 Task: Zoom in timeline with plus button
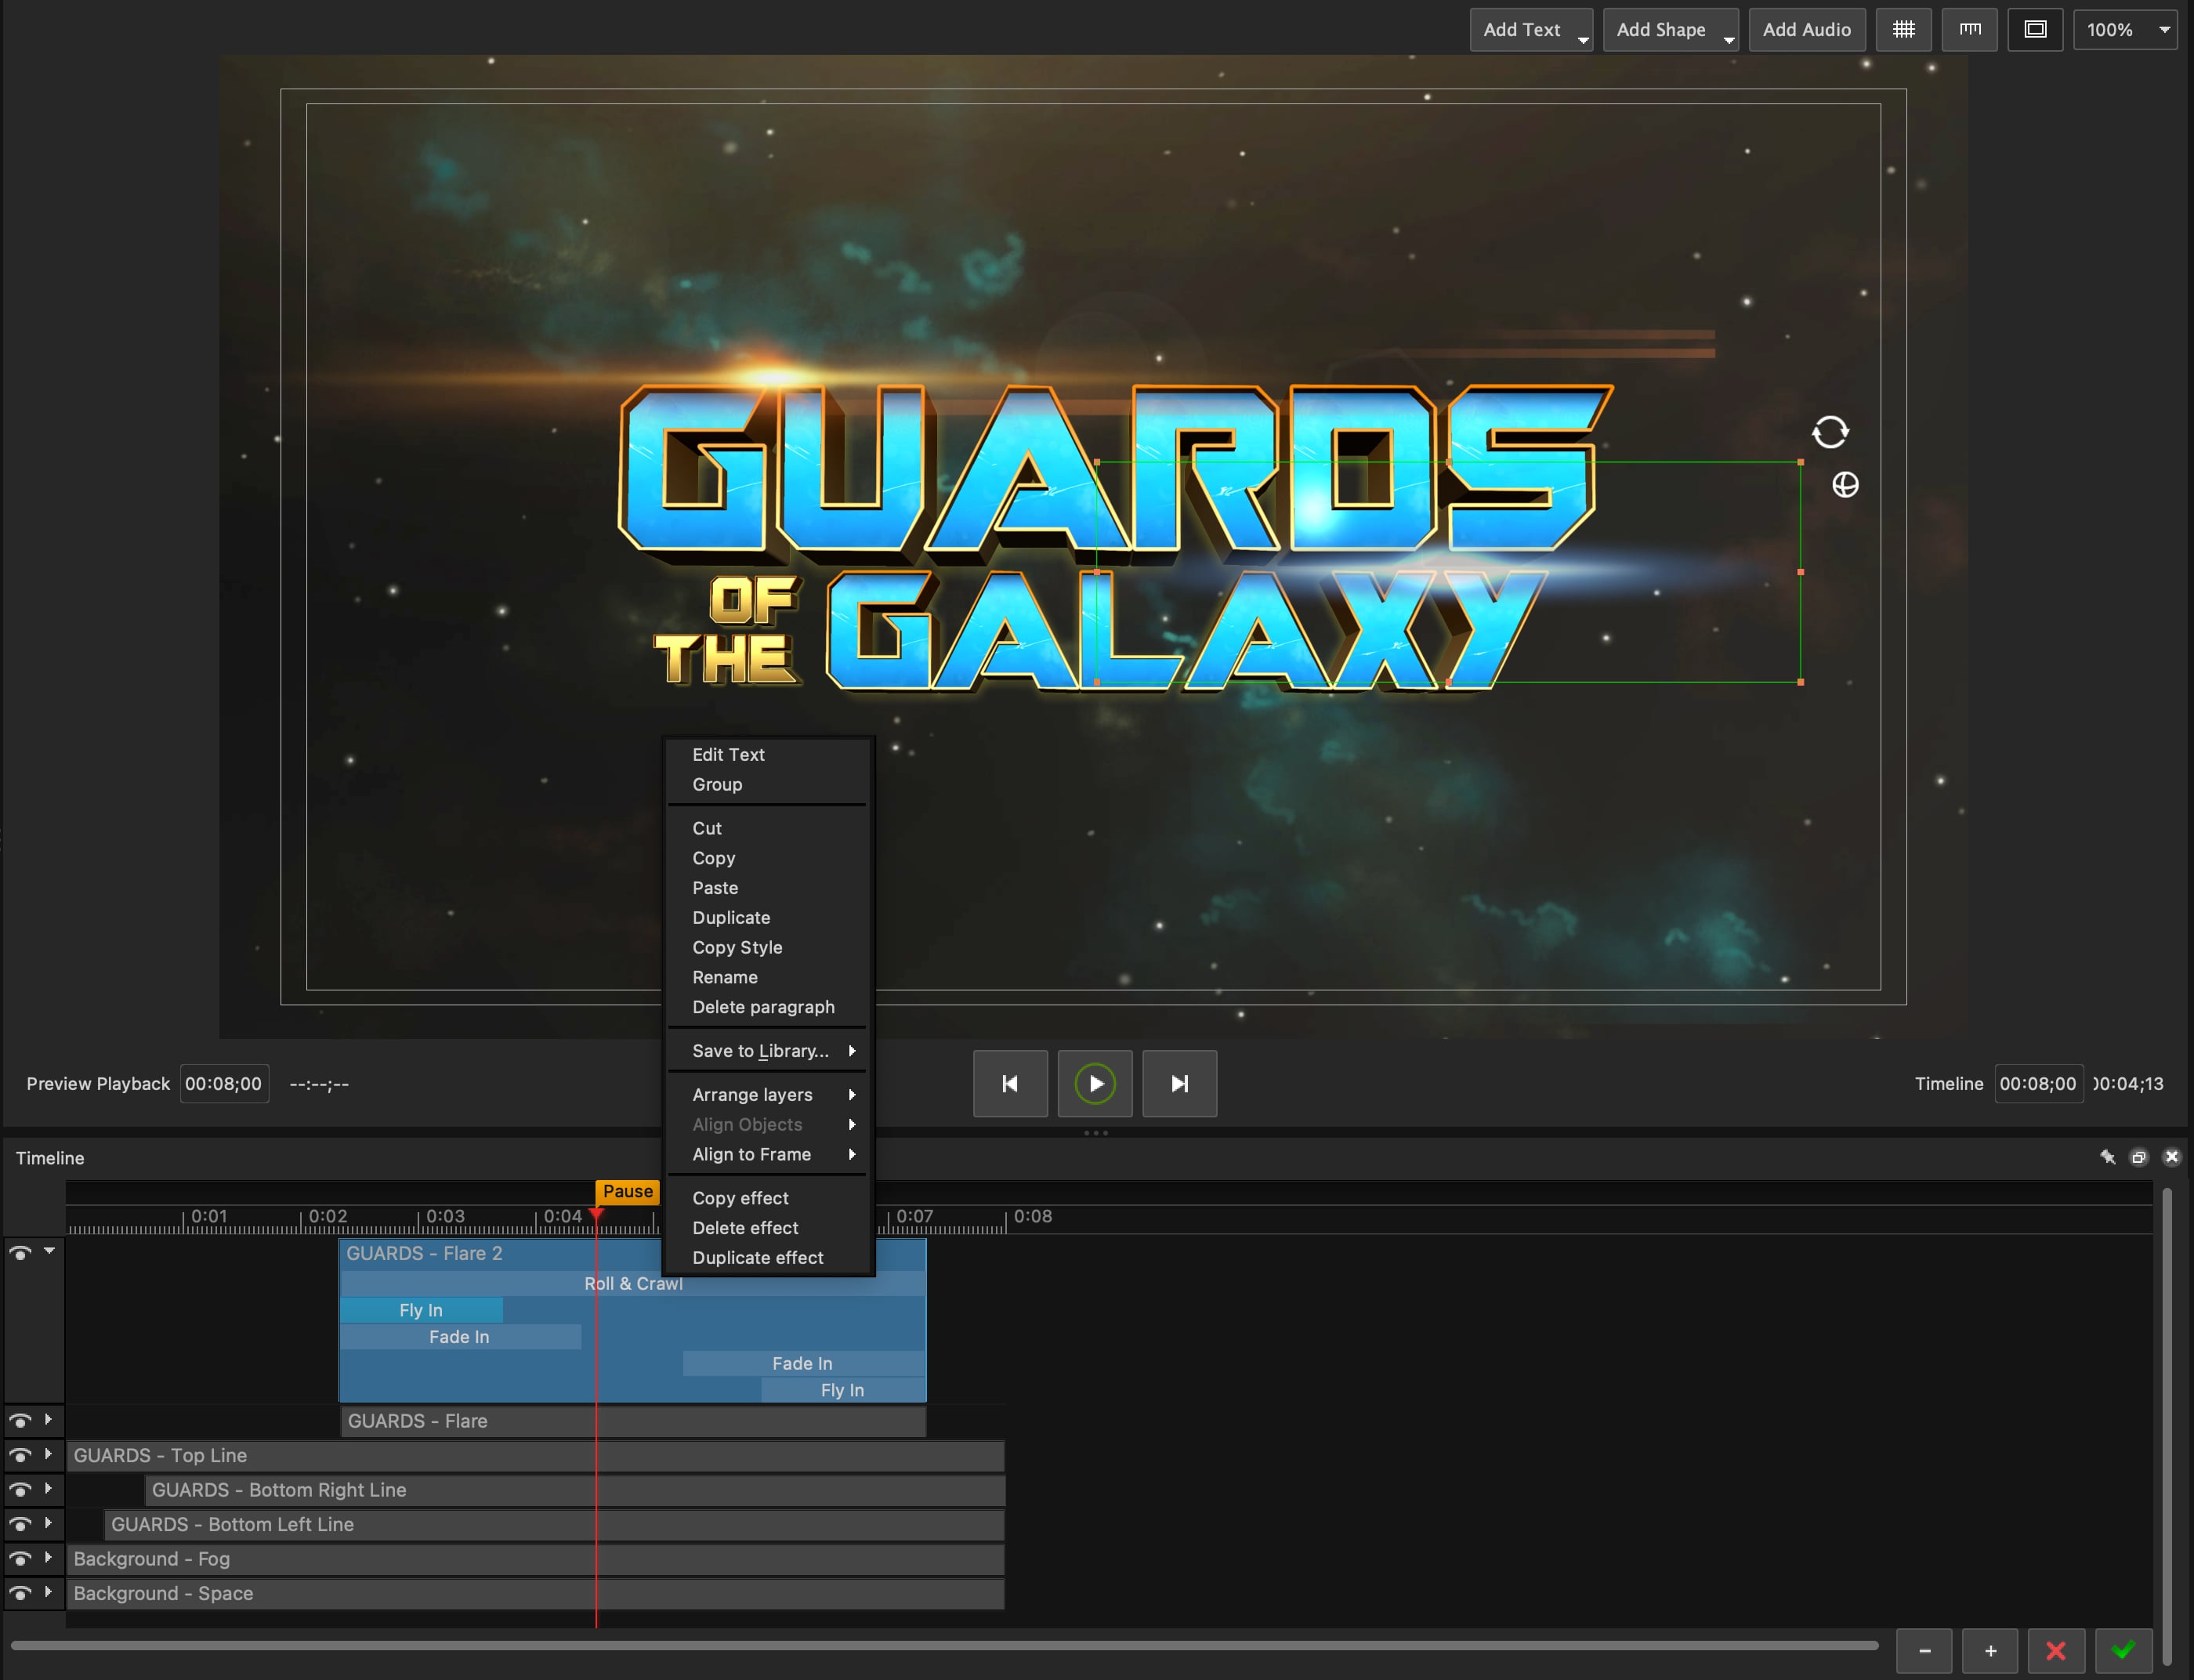[x=1991, y=1651]
